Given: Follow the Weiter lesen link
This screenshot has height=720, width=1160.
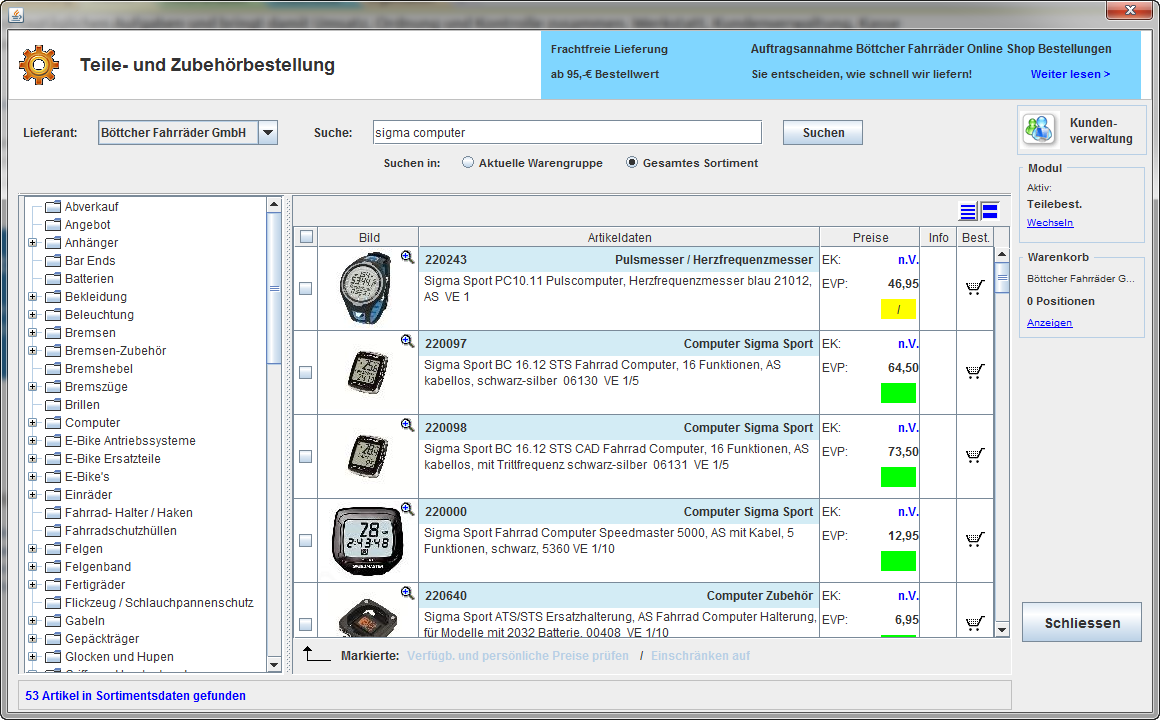Looking at the screenshot, I should 1070,74.
